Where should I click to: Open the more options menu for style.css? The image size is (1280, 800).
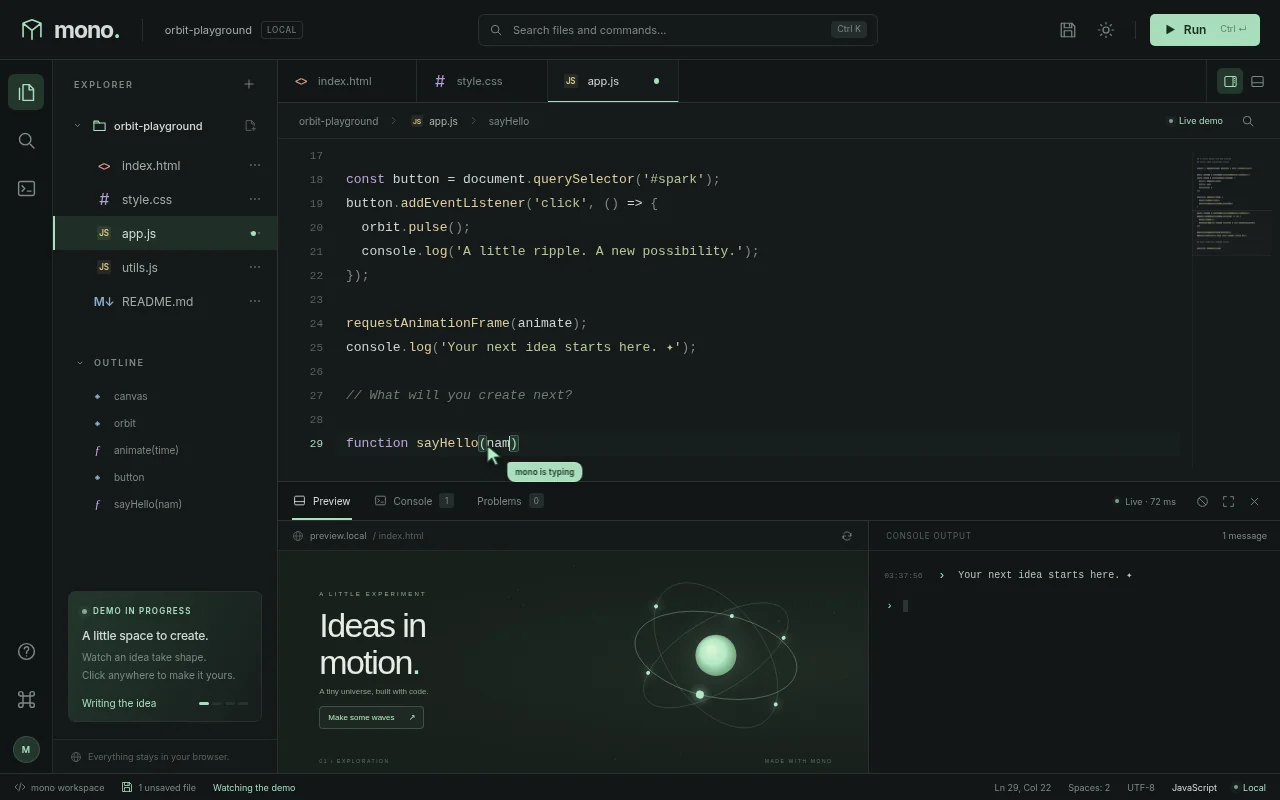tap(255, 200)
